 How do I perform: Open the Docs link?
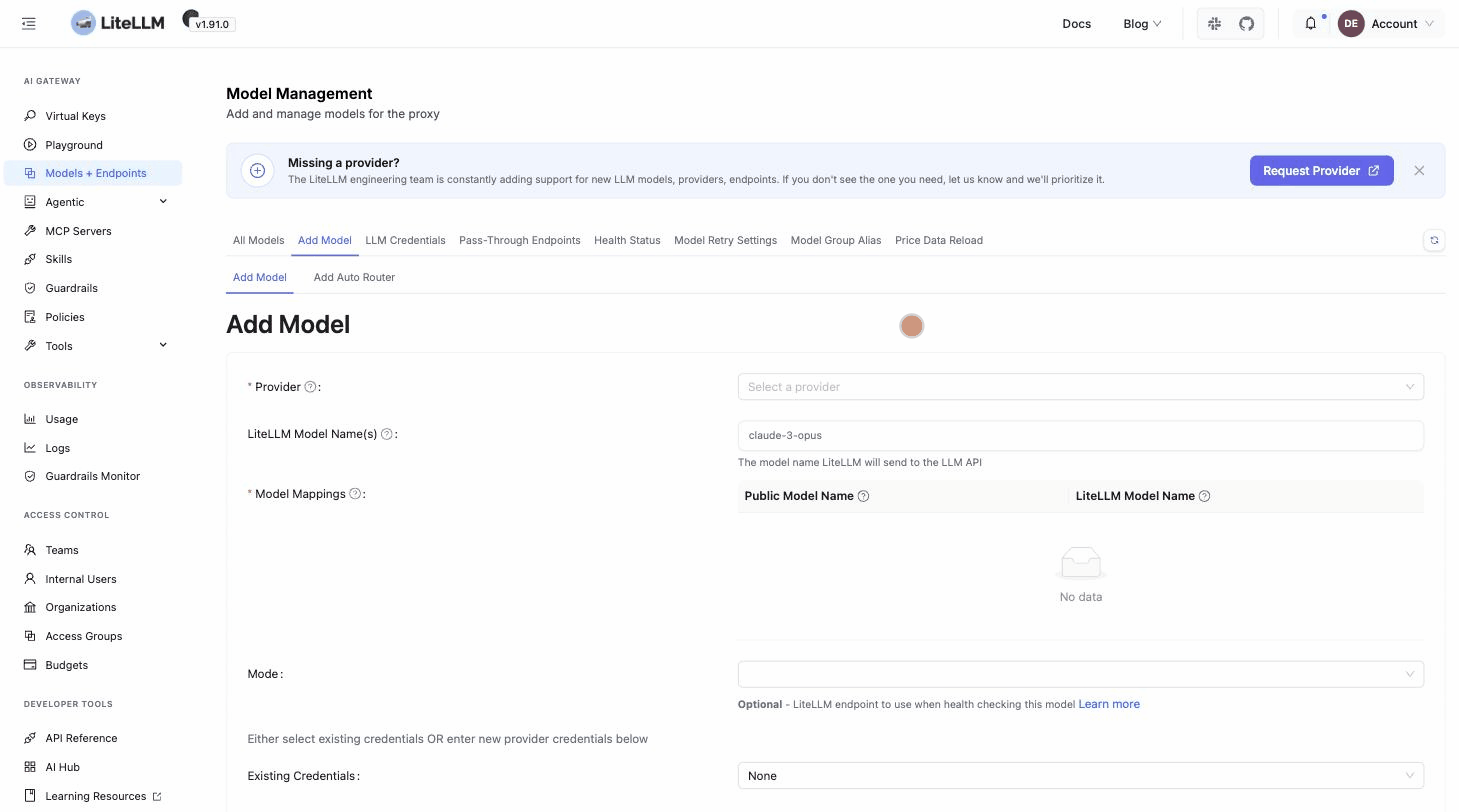[1077, 23]
